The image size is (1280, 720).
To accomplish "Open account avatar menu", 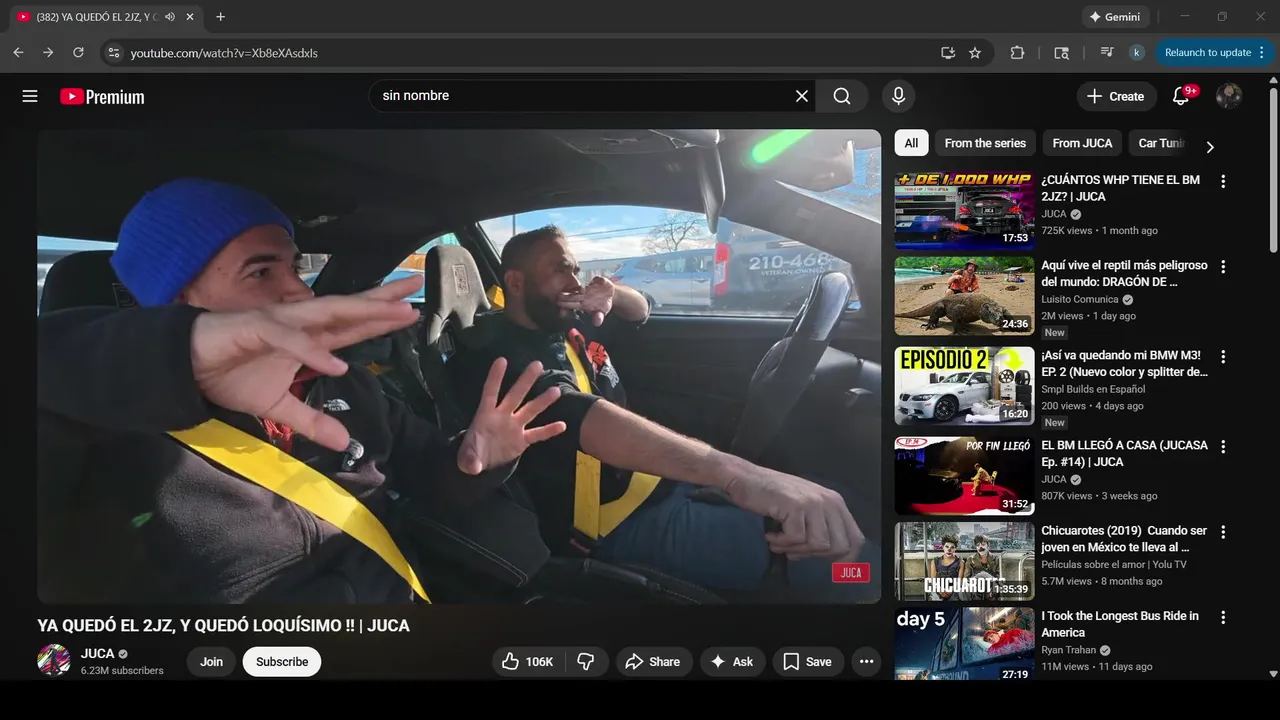I will click(x=1229, y=96).
